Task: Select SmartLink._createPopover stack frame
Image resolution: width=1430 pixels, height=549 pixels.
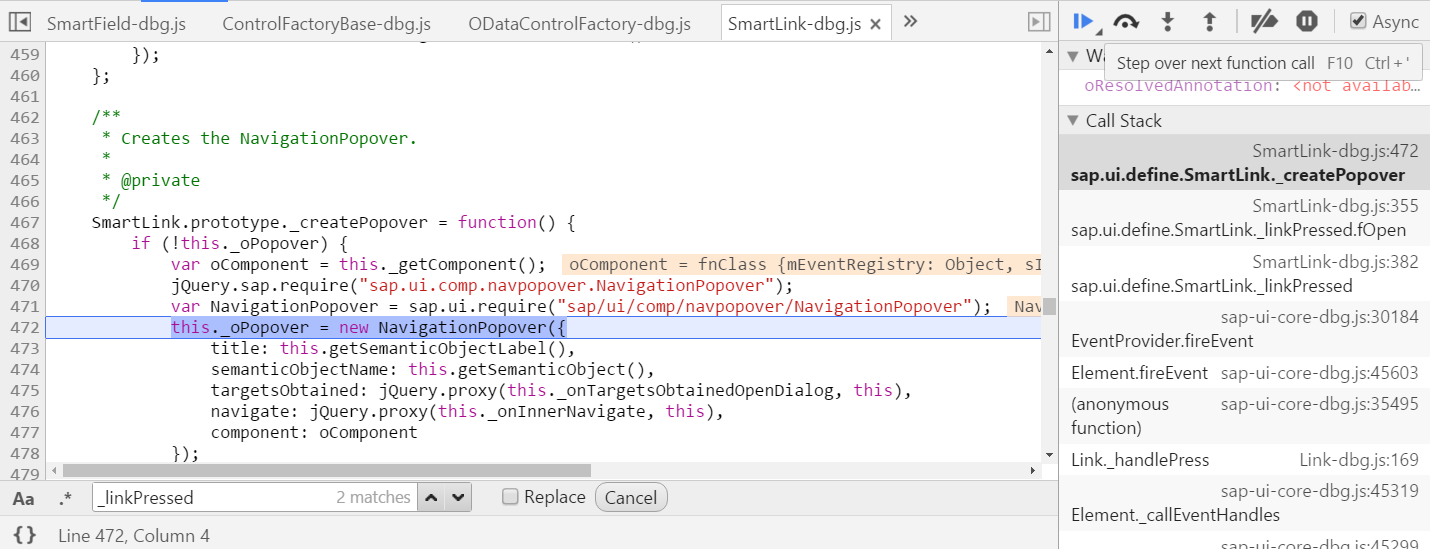Action: pos(1244,163)
